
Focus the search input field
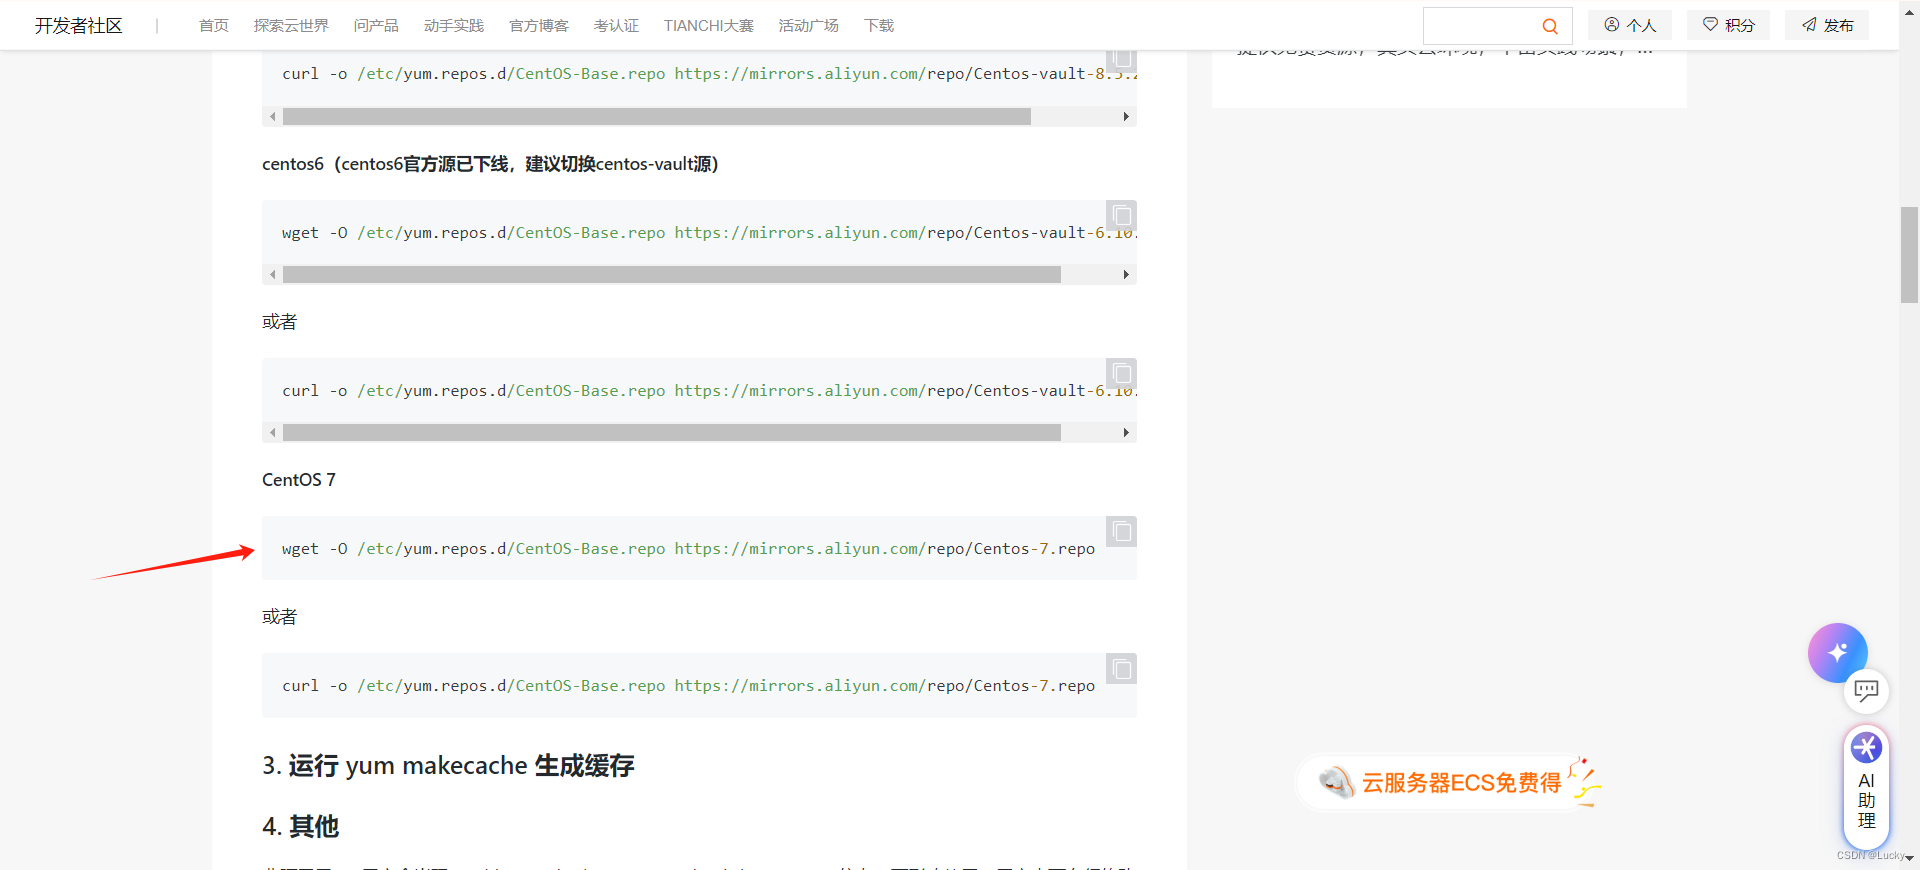click(1480, 26)
